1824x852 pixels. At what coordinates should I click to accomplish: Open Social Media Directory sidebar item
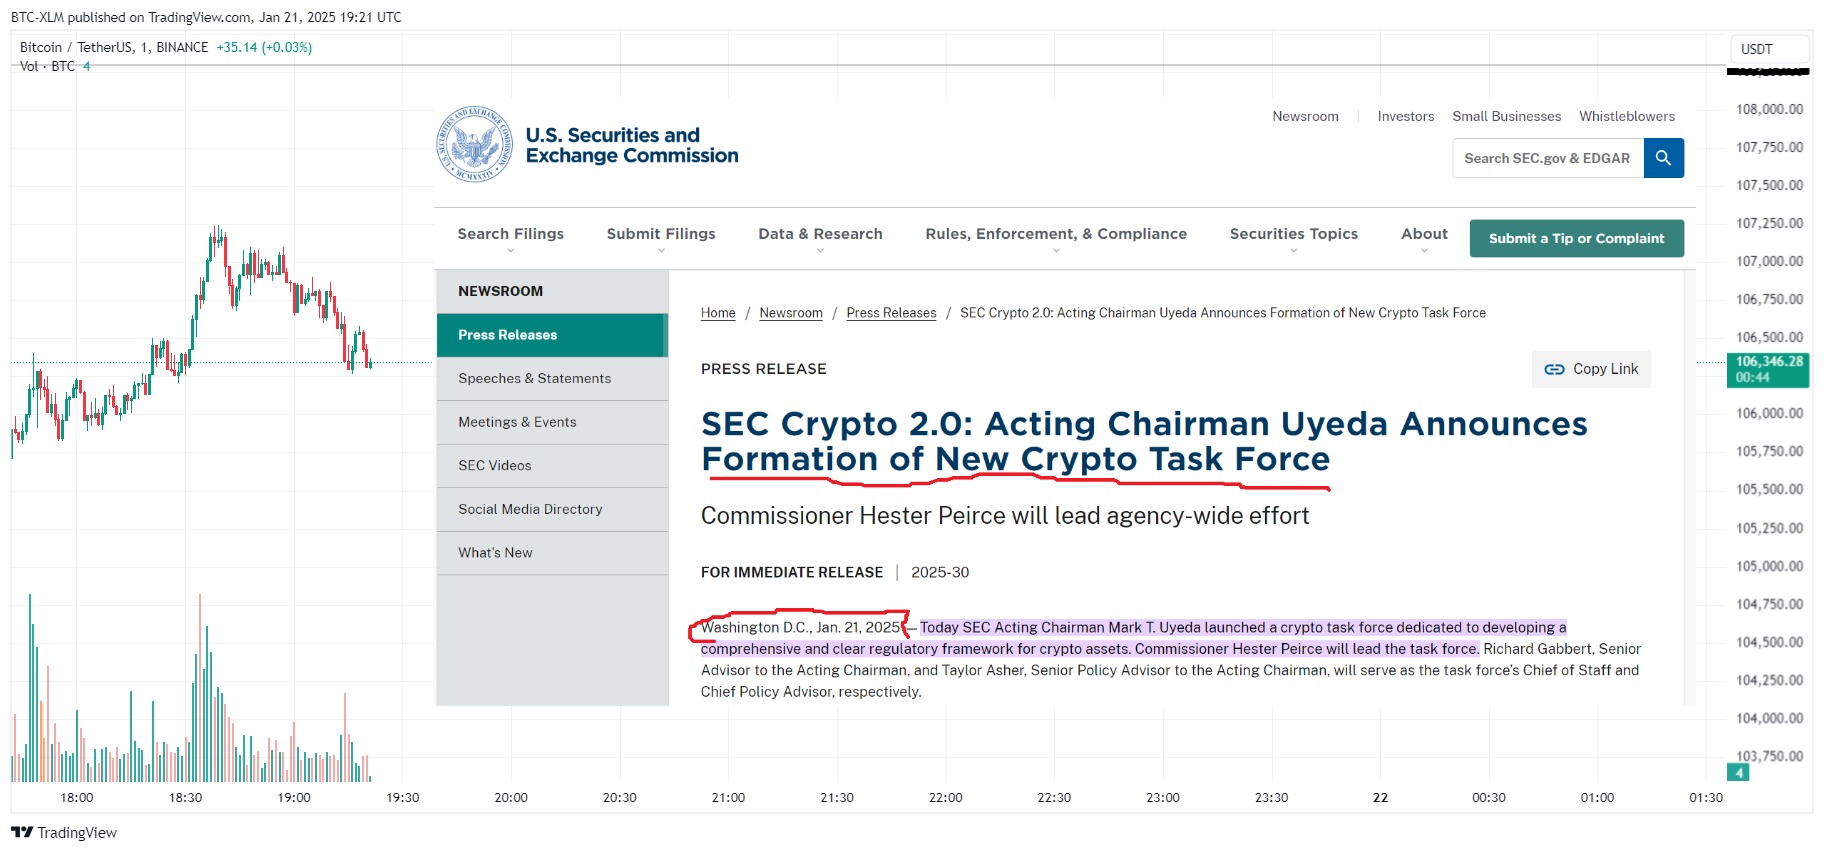(x=552, y=509)
